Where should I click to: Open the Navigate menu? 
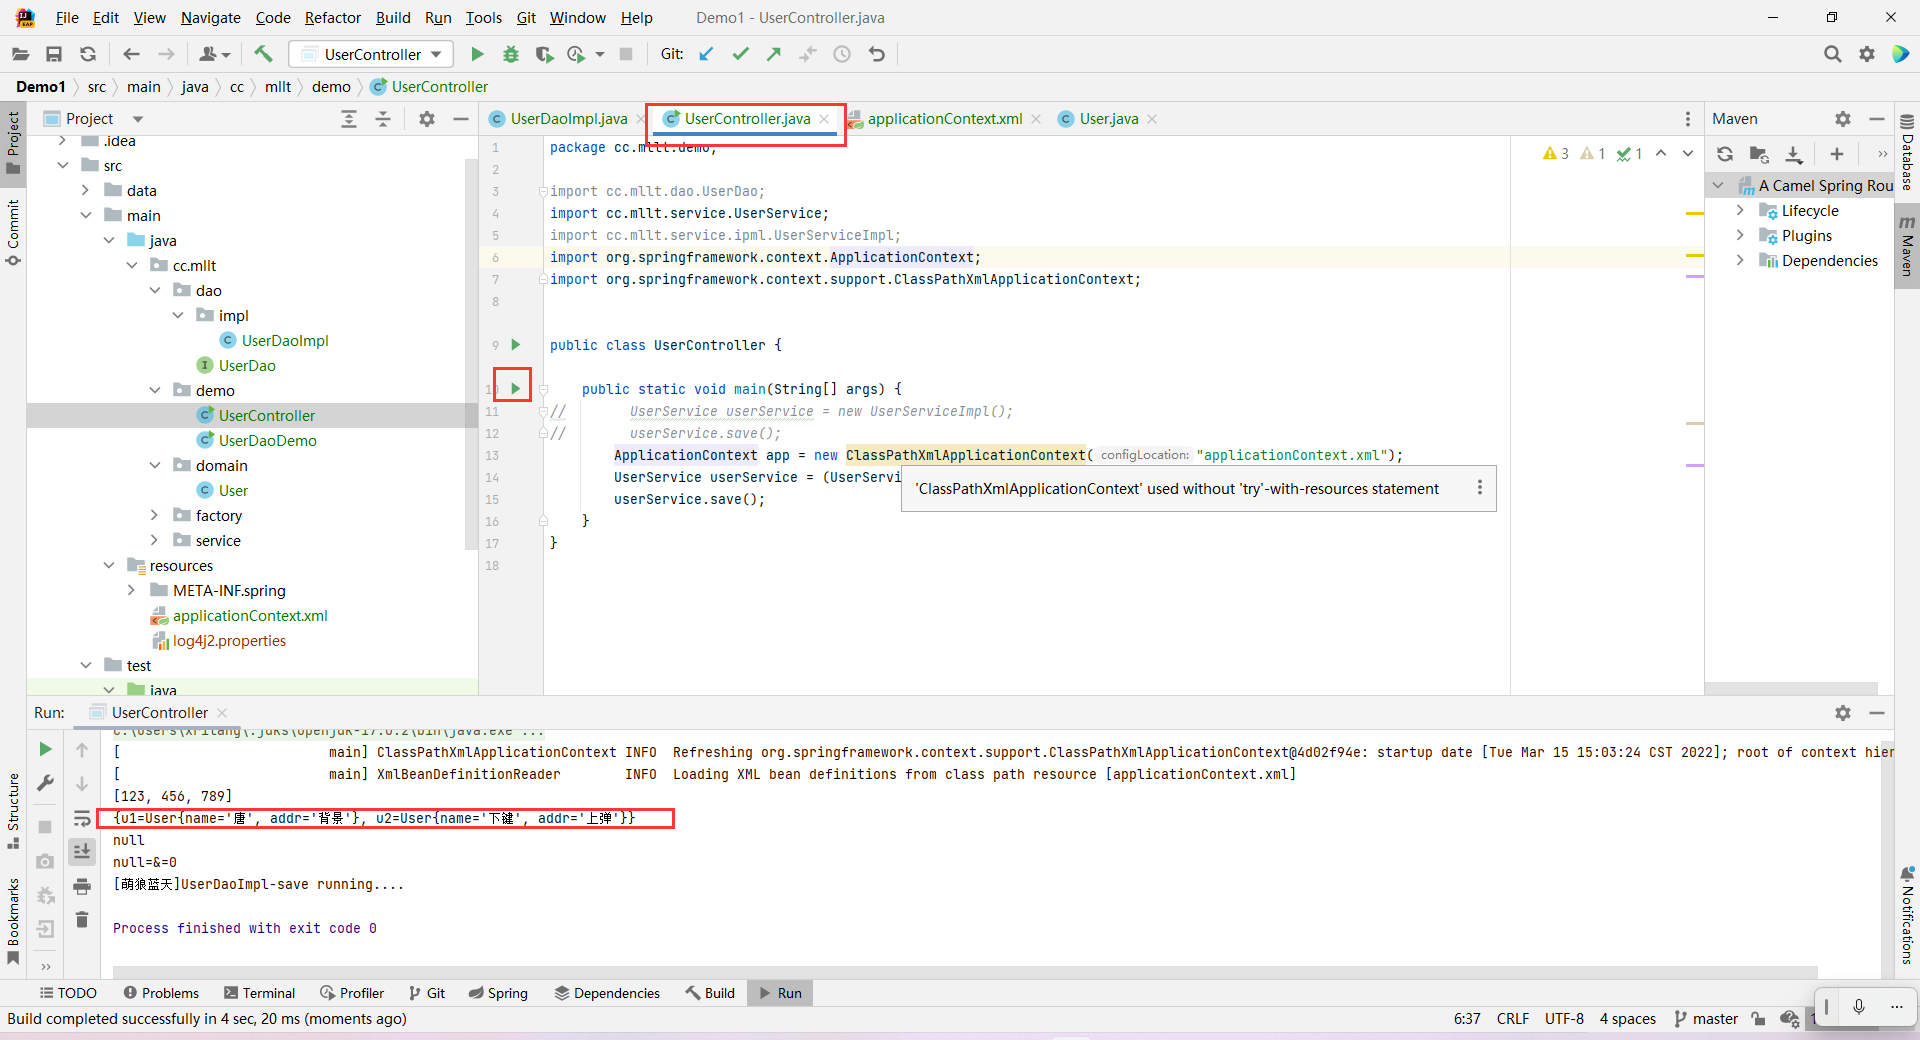[x=211, y=18]
